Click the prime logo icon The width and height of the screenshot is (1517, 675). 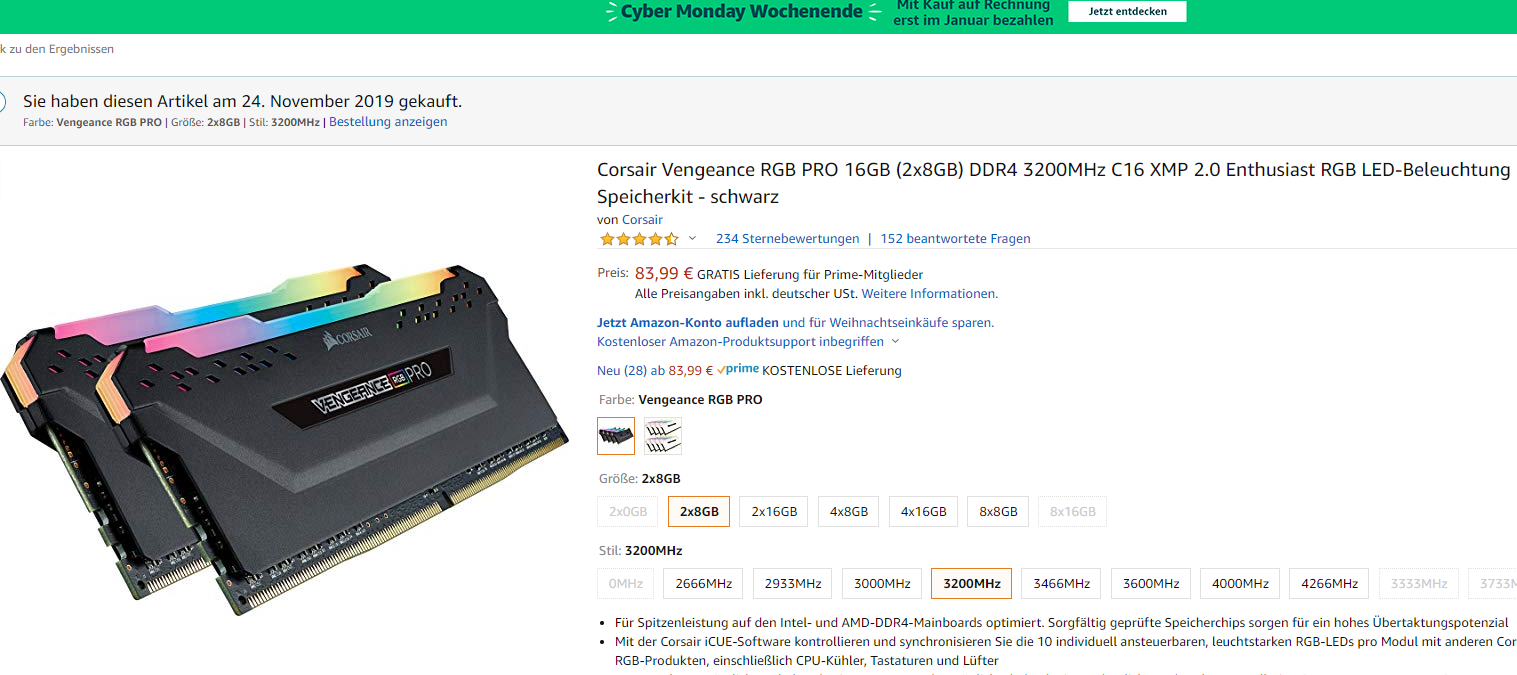click(738, 369)
